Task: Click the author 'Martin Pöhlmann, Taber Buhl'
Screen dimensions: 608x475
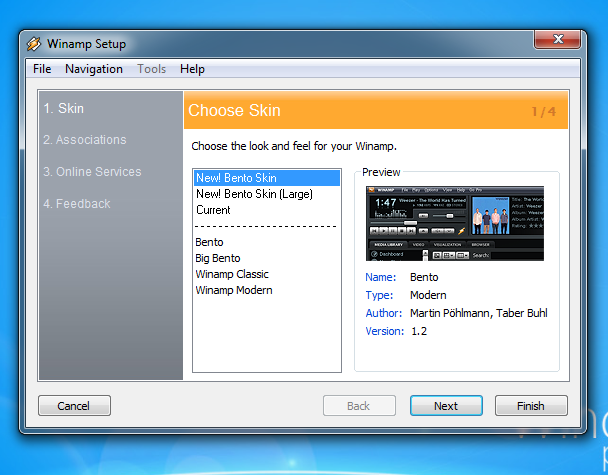Action: pos(479,313)
